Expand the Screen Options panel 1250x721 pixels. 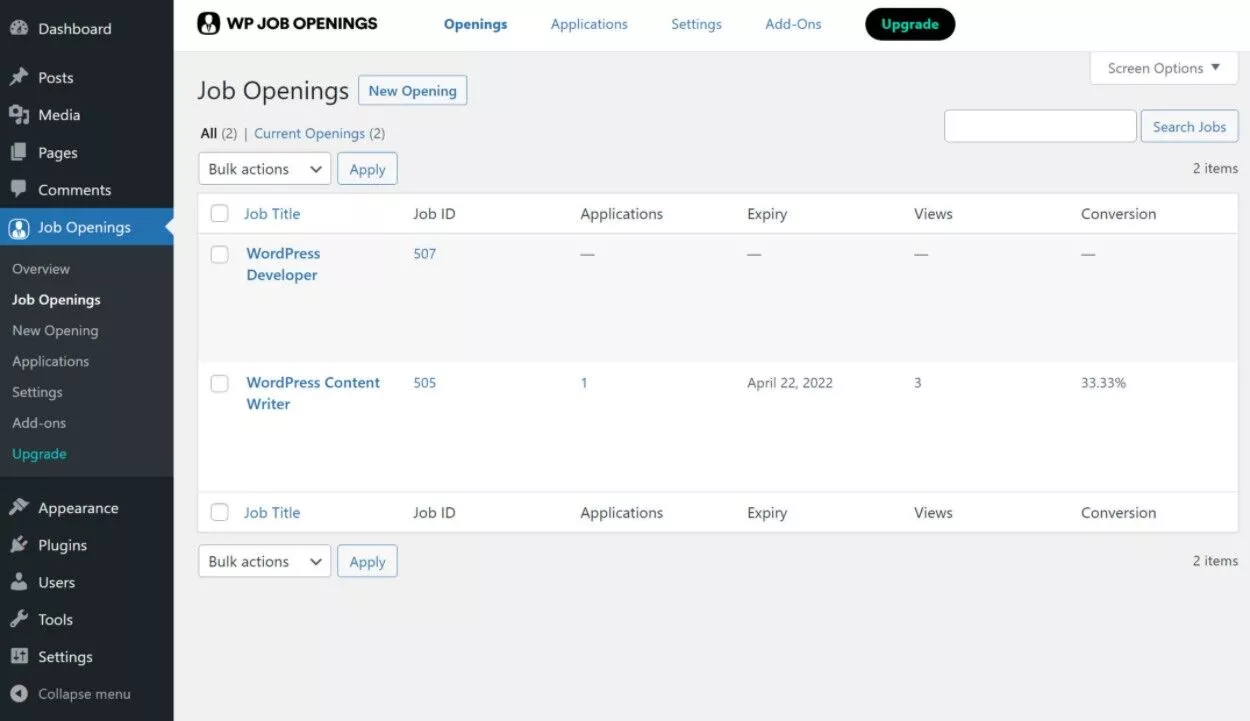[x=1164, y=68]
